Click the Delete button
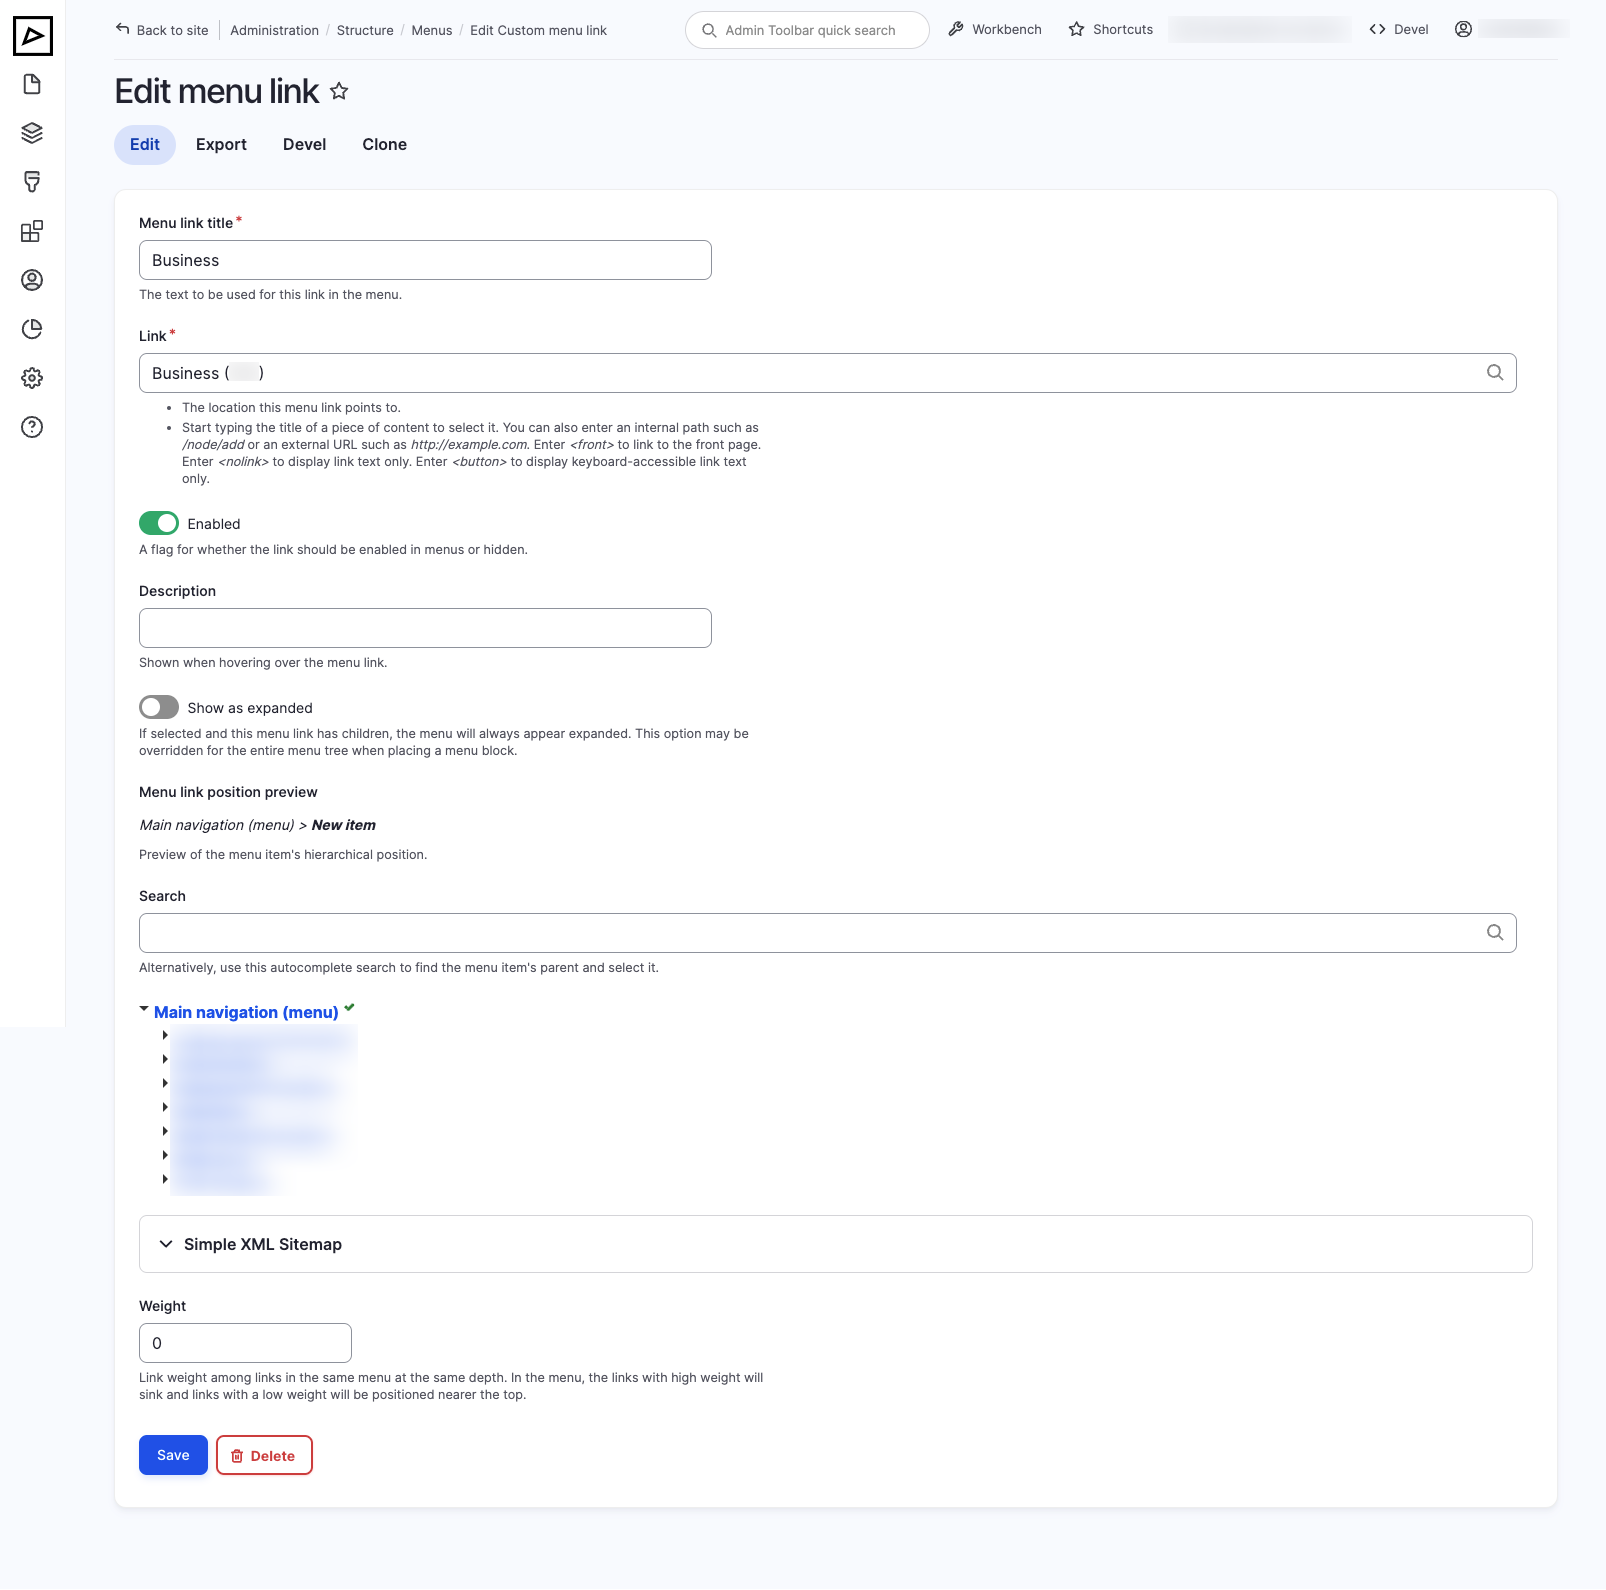This screenshot has height=1590, width=1606. 264,1455
